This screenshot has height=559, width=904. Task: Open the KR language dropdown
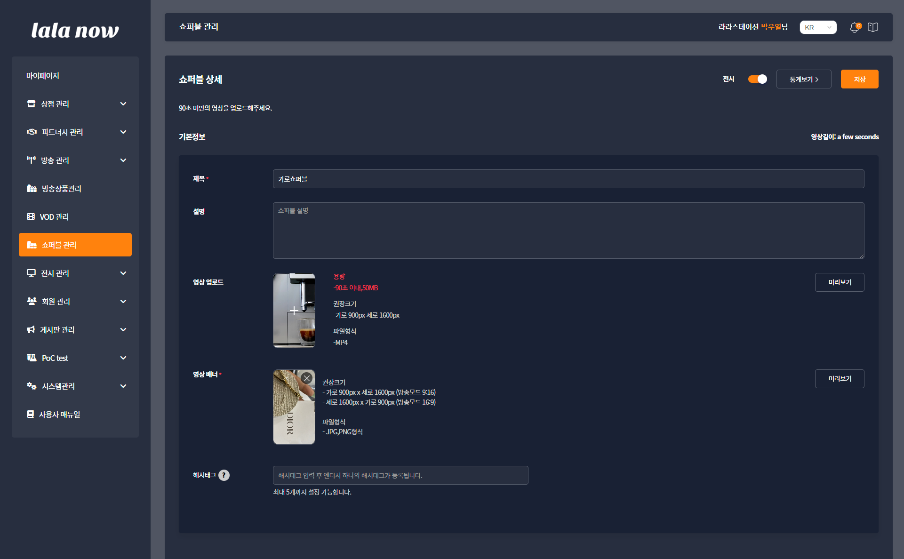(x=818, y=27)
